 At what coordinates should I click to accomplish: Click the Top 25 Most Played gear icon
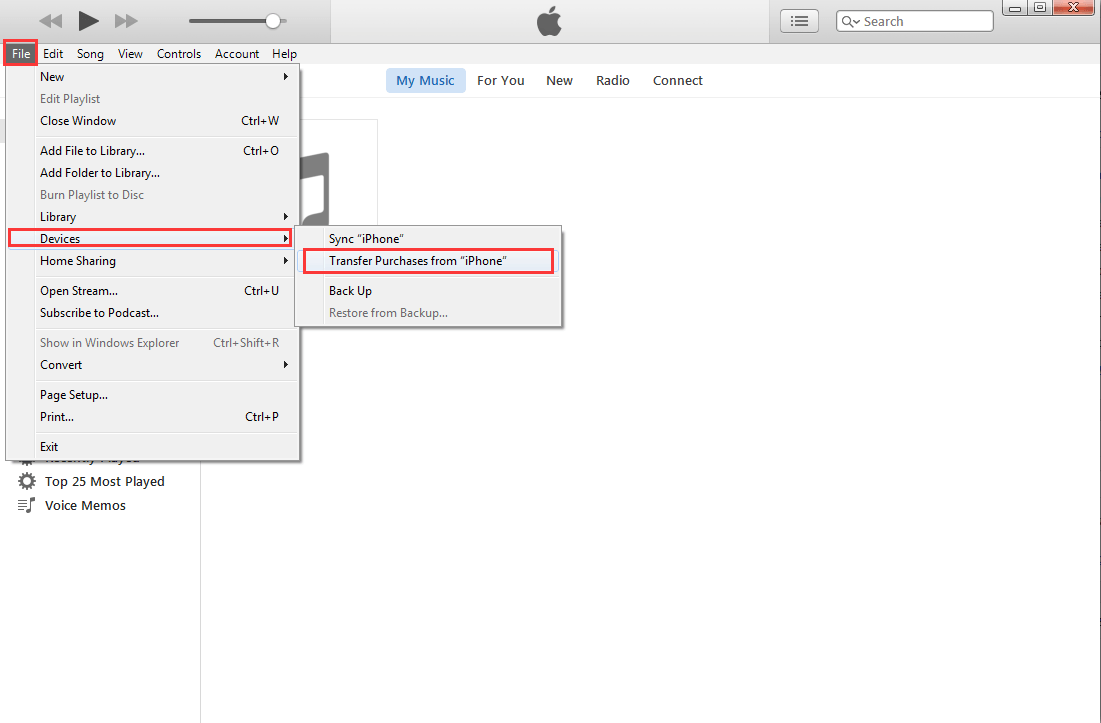(x=27, y=481)
